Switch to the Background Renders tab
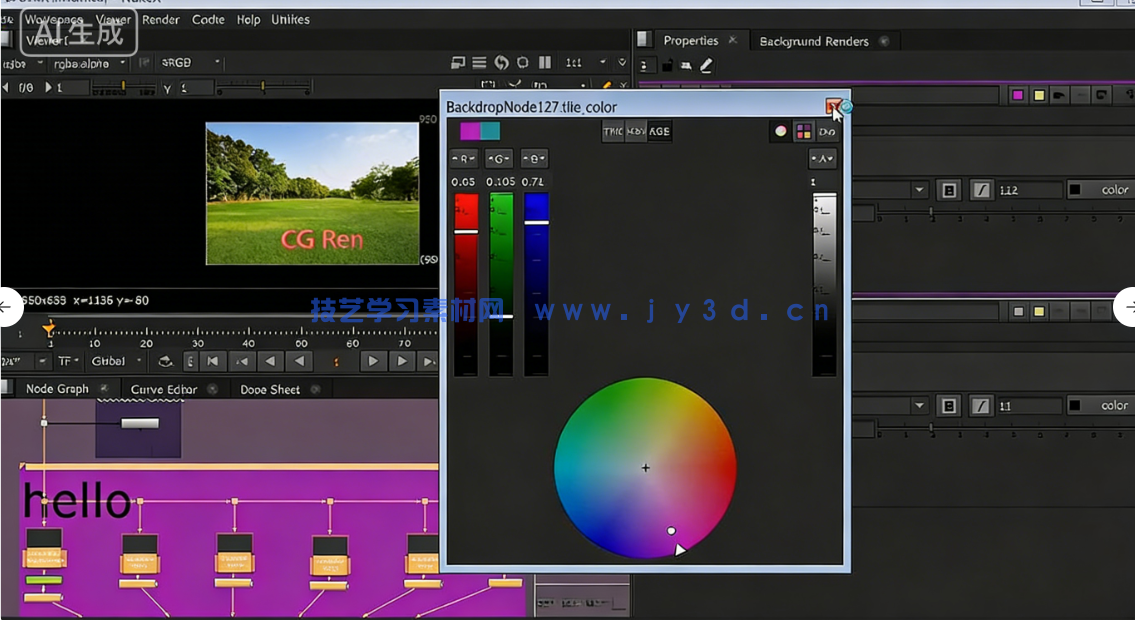The image size is (1135, 620). point(814,41)
